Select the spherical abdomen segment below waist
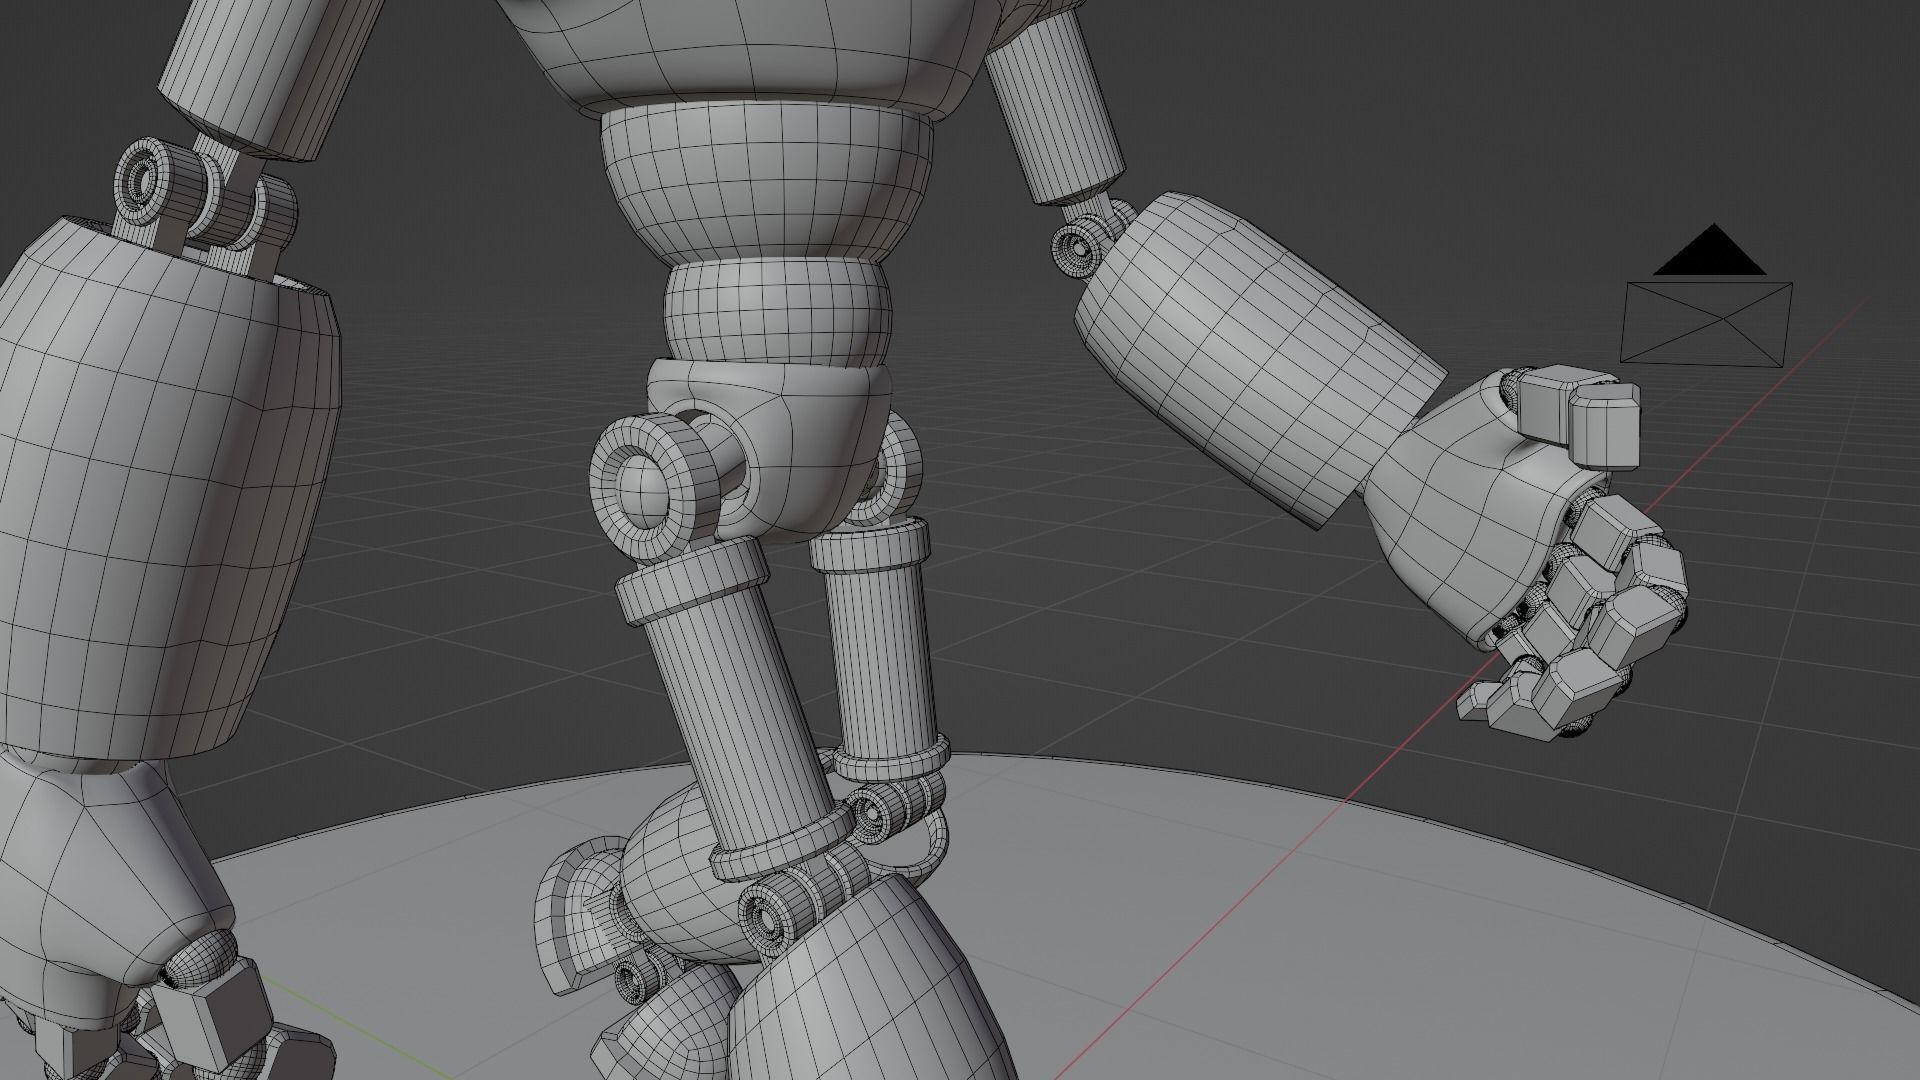 coord(778,312)
